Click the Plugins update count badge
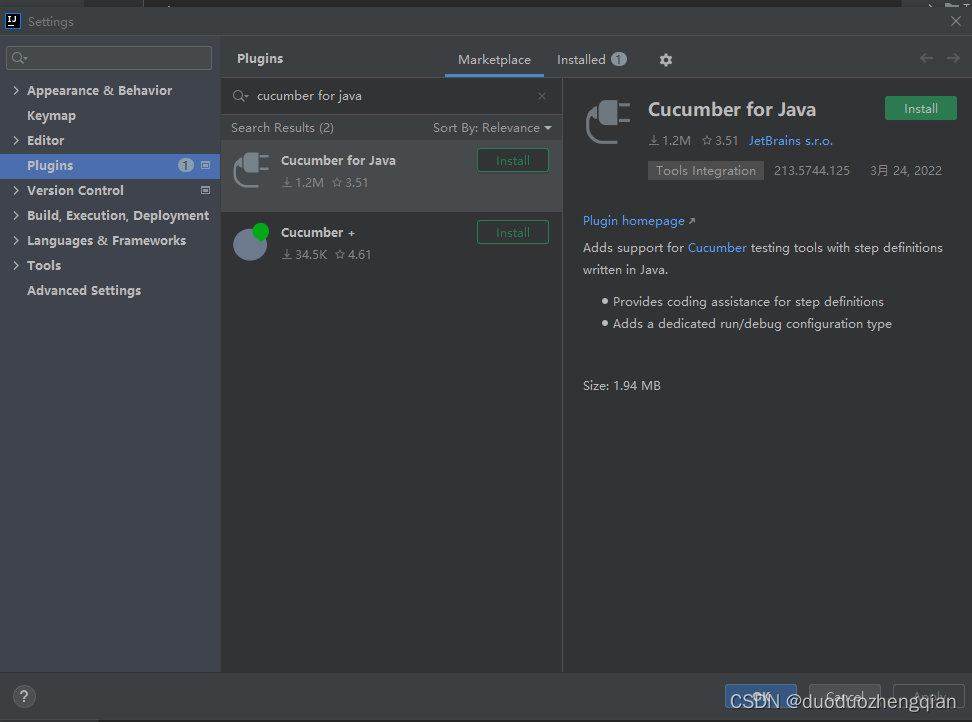The width and height of the screenshot is (972, 722). point(185,165)
